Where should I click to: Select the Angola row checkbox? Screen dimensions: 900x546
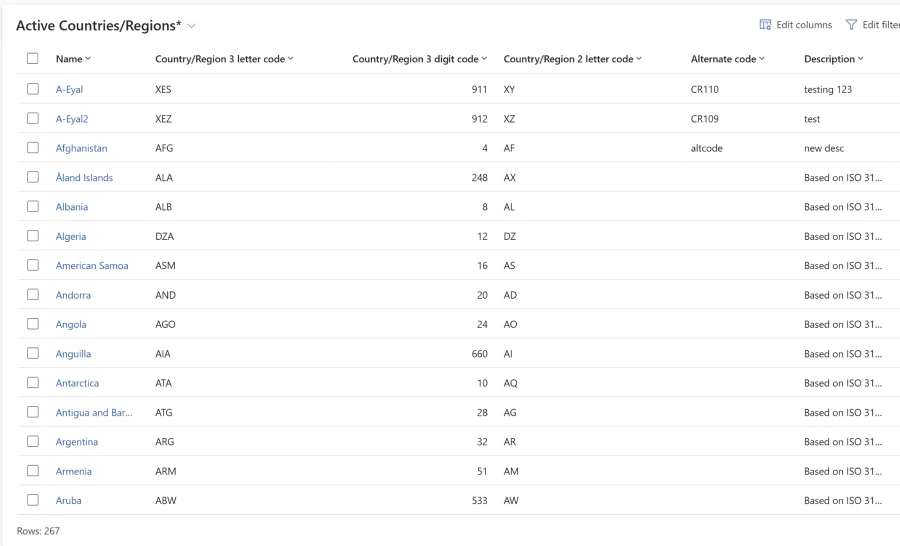coord(33,324)
